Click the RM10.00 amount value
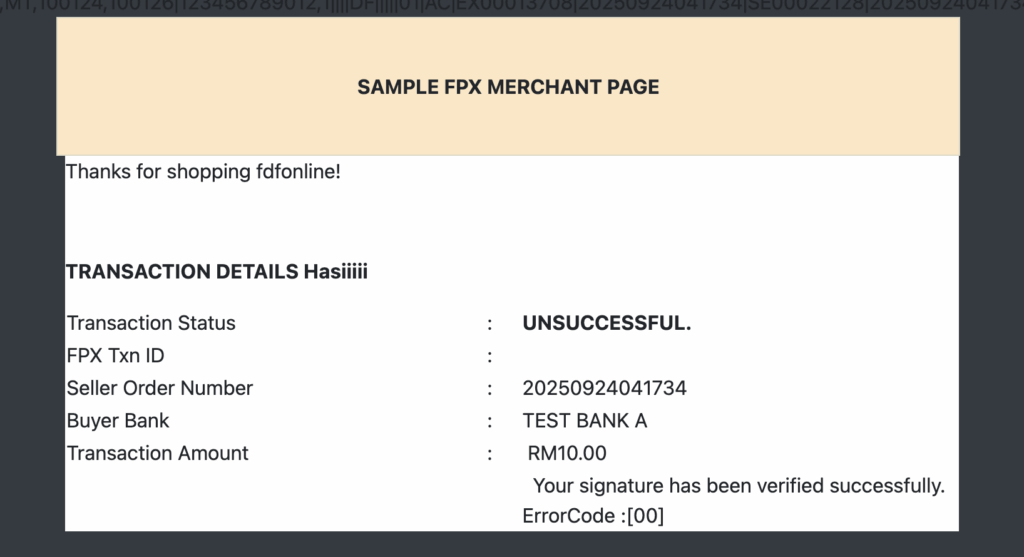Image resolution: width=1024 pixels, height=557 pixels. tap(567, 454)
